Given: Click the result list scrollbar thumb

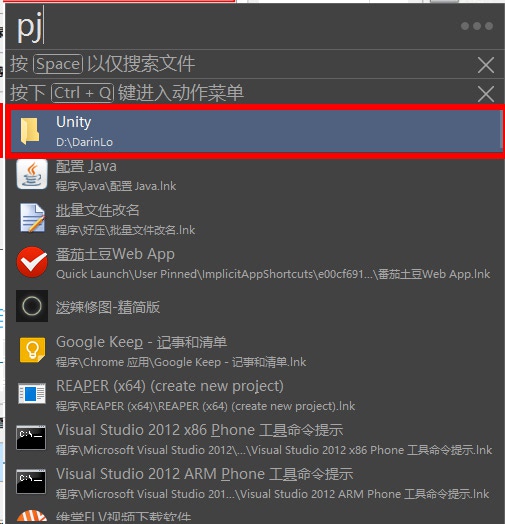Looking at the screenshot, I should [501, 129].
